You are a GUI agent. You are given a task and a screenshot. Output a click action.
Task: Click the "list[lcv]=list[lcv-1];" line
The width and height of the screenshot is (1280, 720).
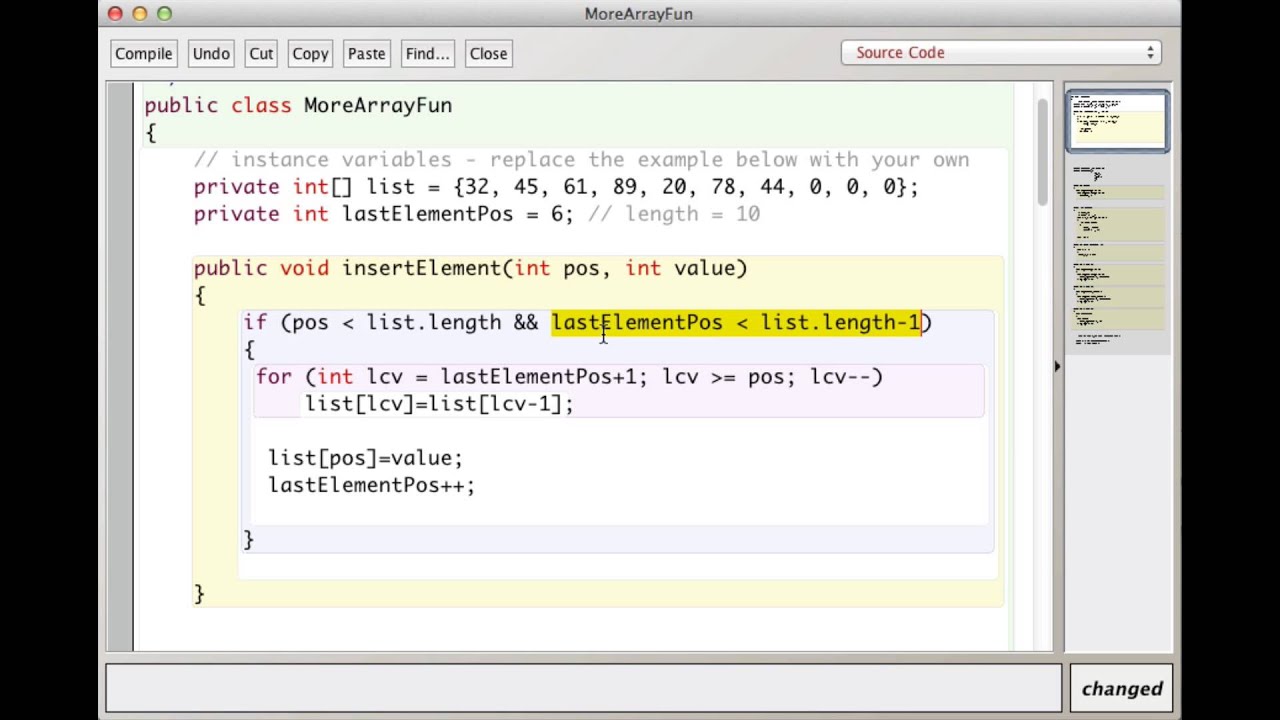439,403
